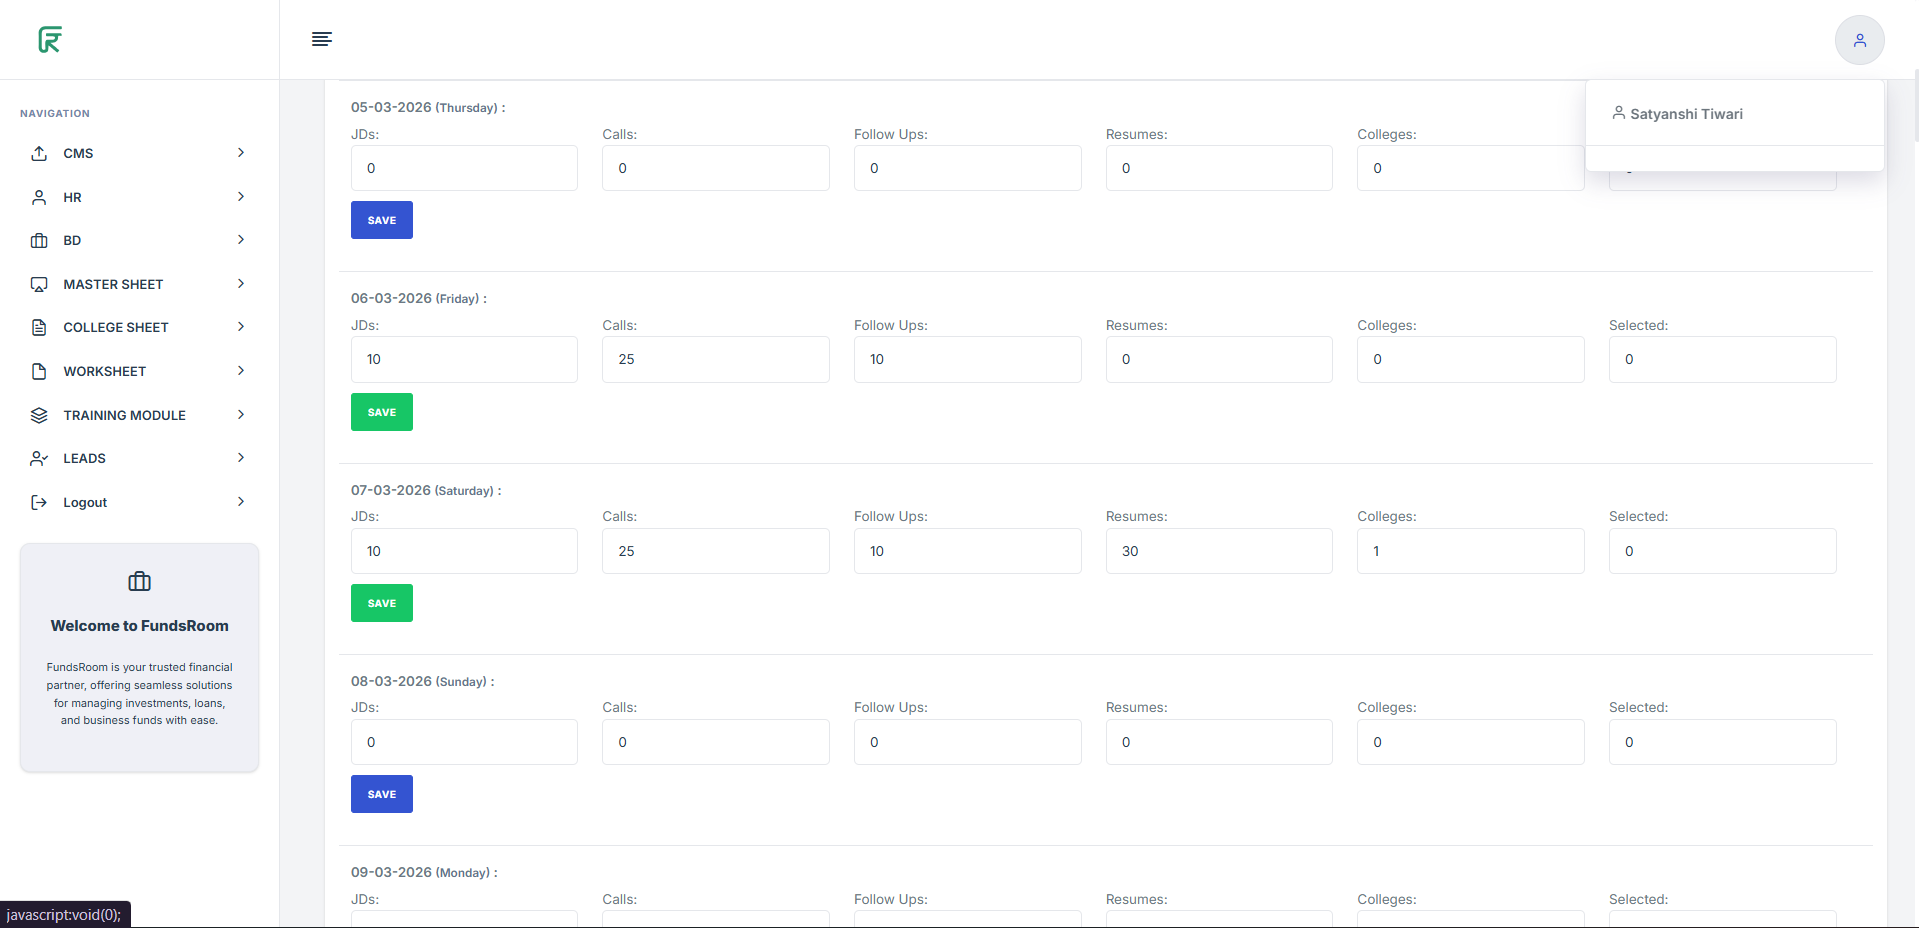1919x928 pixels.
Task: Open the WORKSHEET navigation item
Action: (x=105, y=371)
